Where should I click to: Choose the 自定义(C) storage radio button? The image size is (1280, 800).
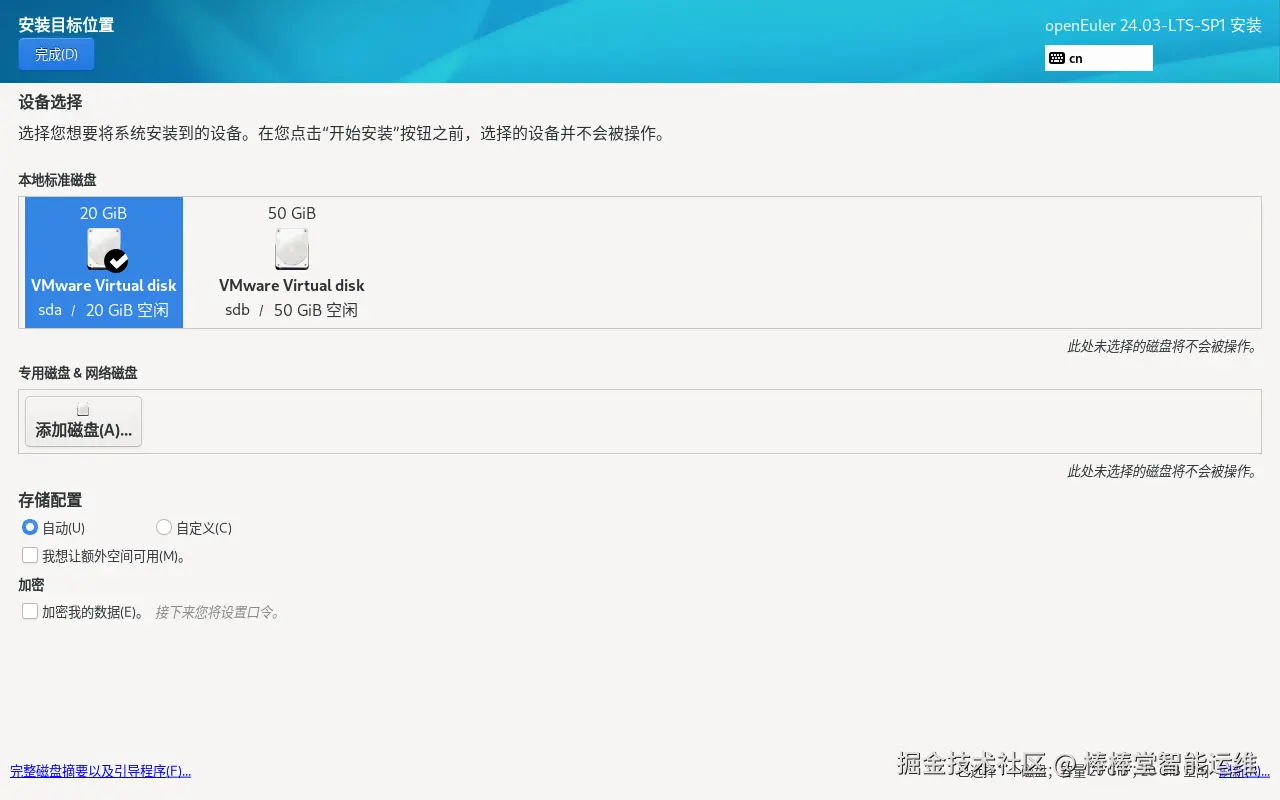(164, 527)
